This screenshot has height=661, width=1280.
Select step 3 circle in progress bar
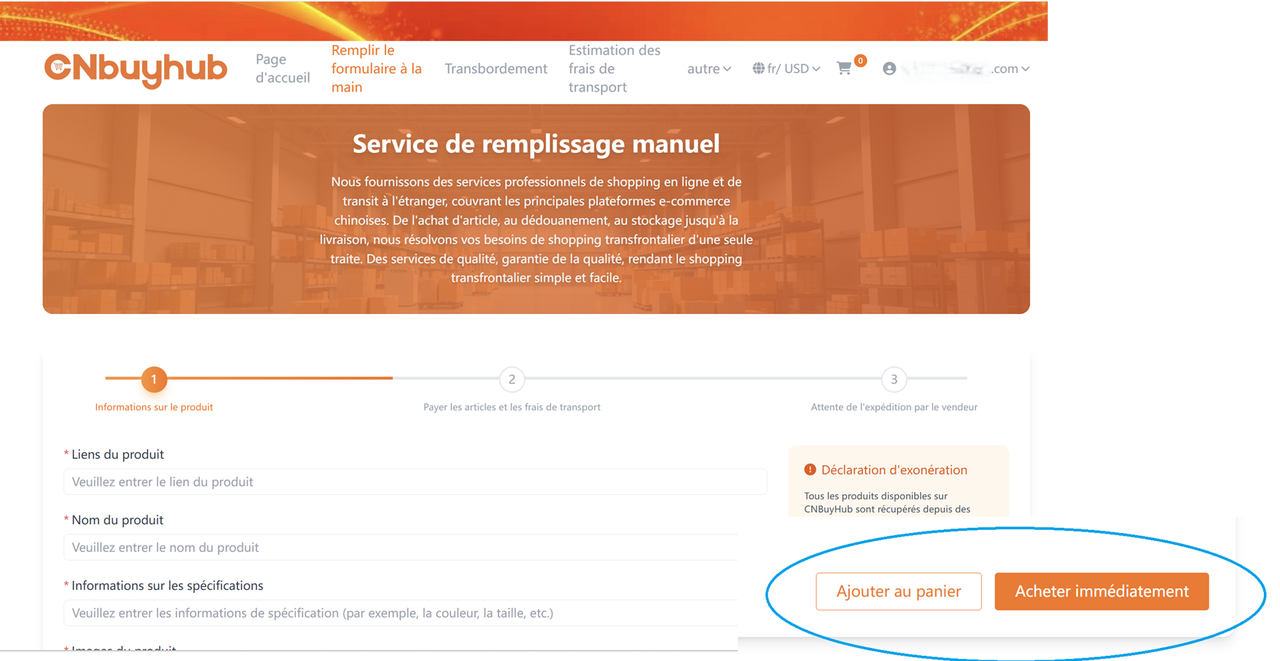coord(894,380)
